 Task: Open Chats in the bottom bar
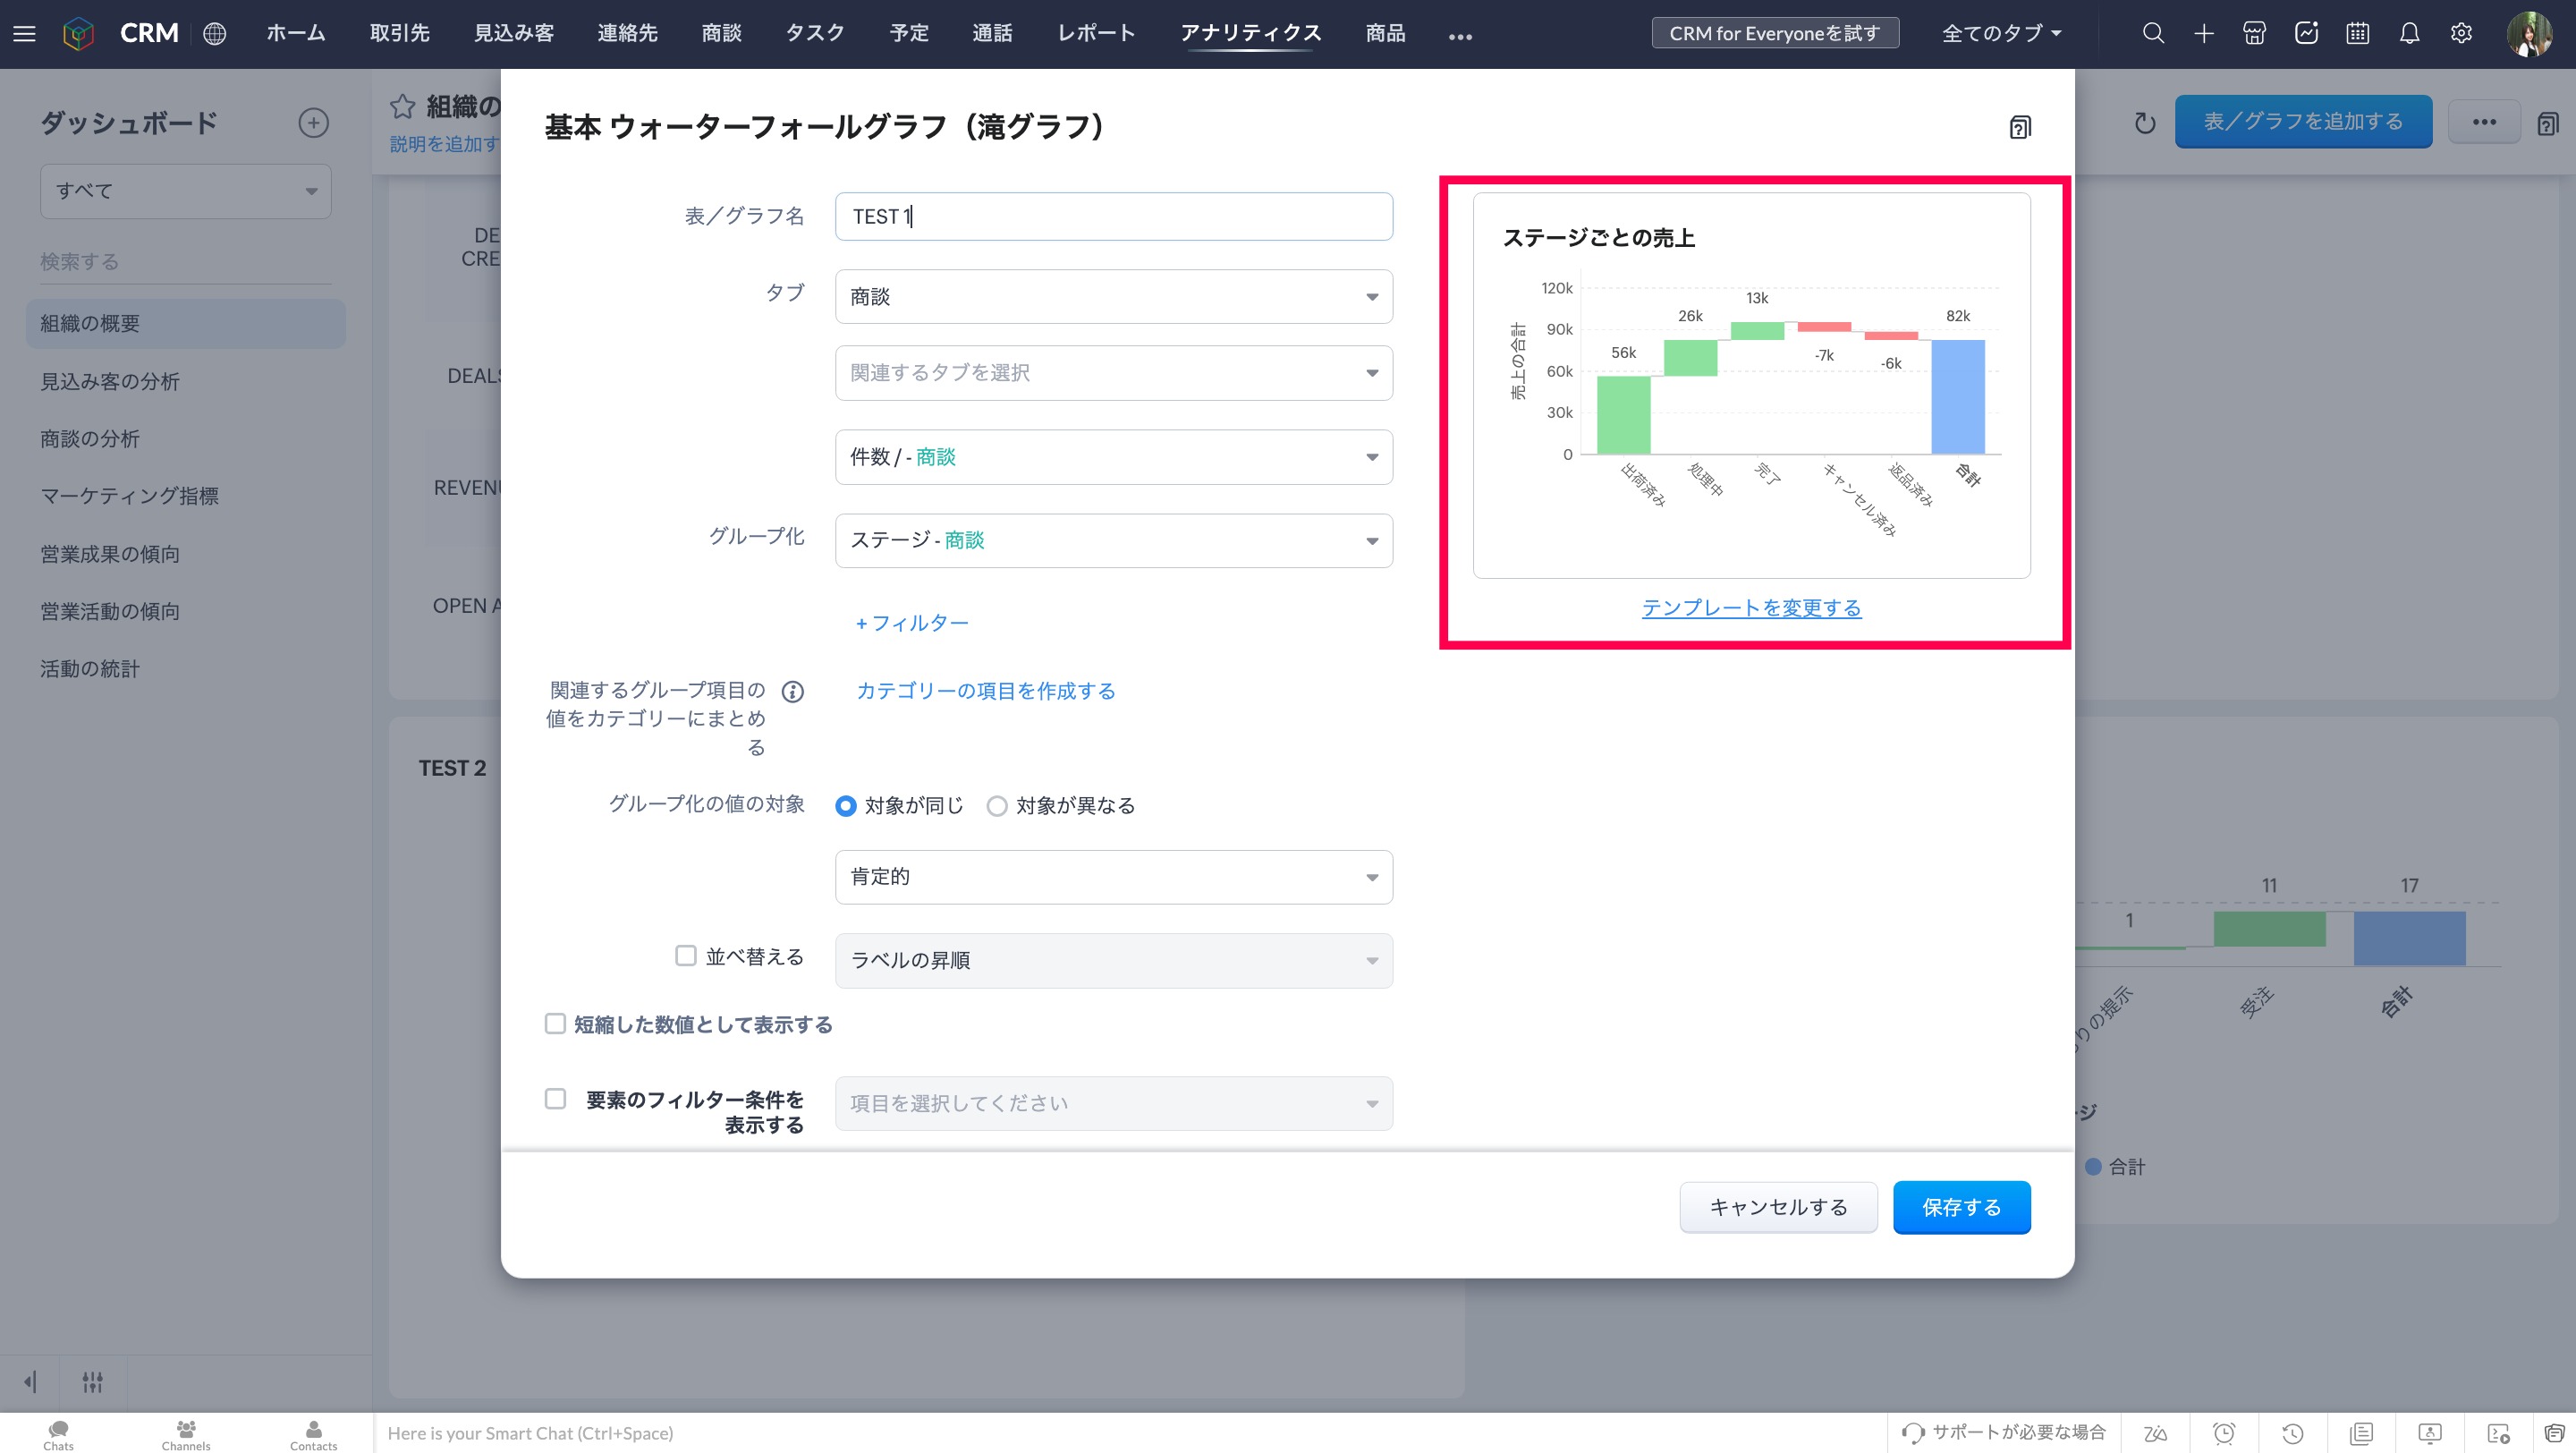[58, 1434]
